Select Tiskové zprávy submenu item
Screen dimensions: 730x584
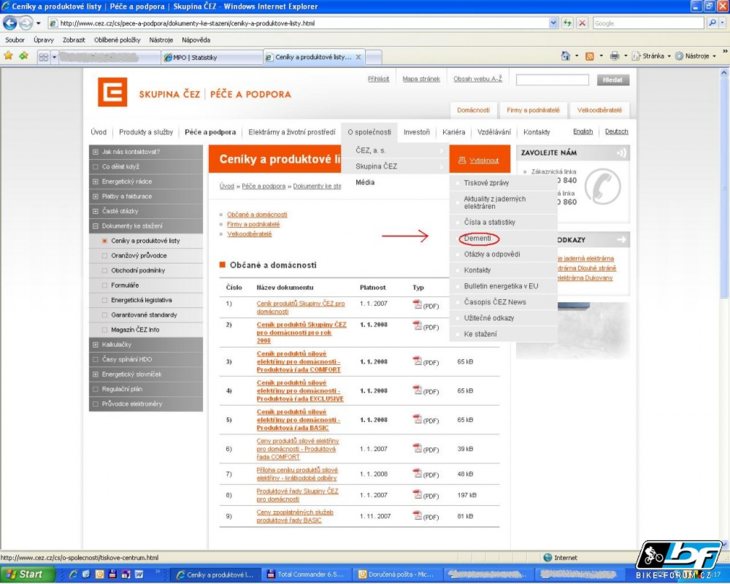[x=486, y=183]
